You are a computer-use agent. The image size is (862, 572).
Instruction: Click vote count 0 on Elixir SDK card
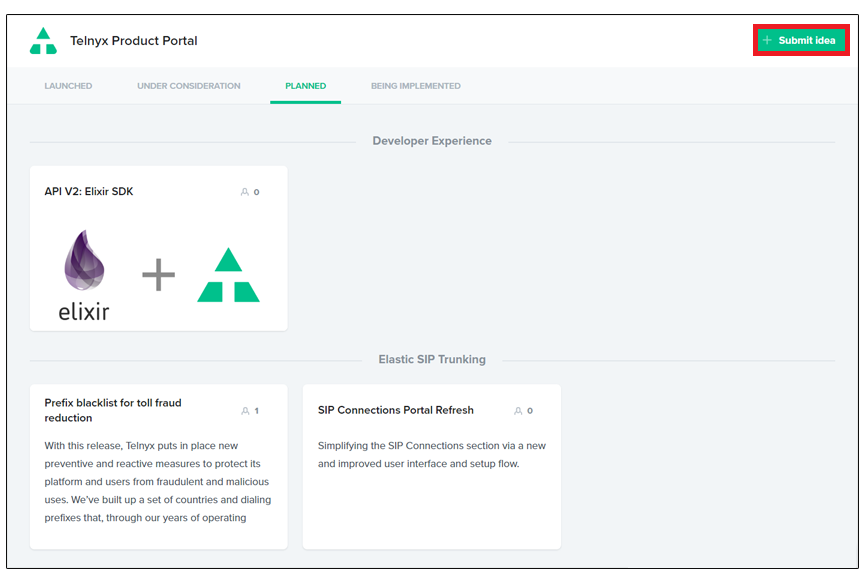click(x=257, y=192)
